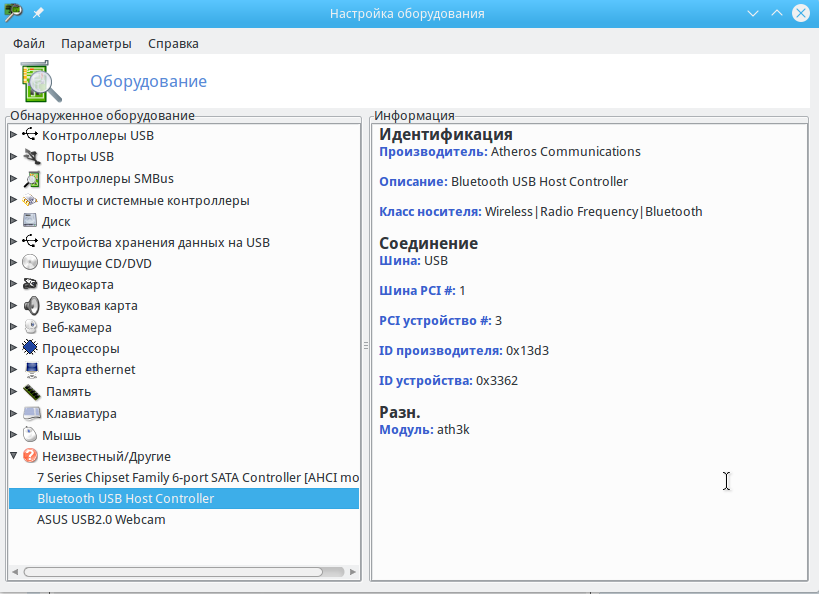Minimize the Настройка оборудования window
Image resolution: width=819 pixels, height=594 pixels.
pos(753,13)
